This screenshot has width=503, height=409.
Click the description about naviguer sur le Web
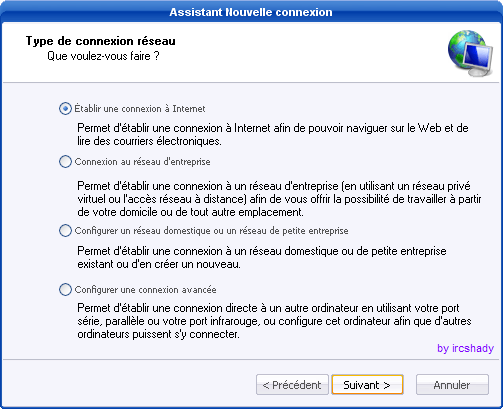[x=273, y=134]
